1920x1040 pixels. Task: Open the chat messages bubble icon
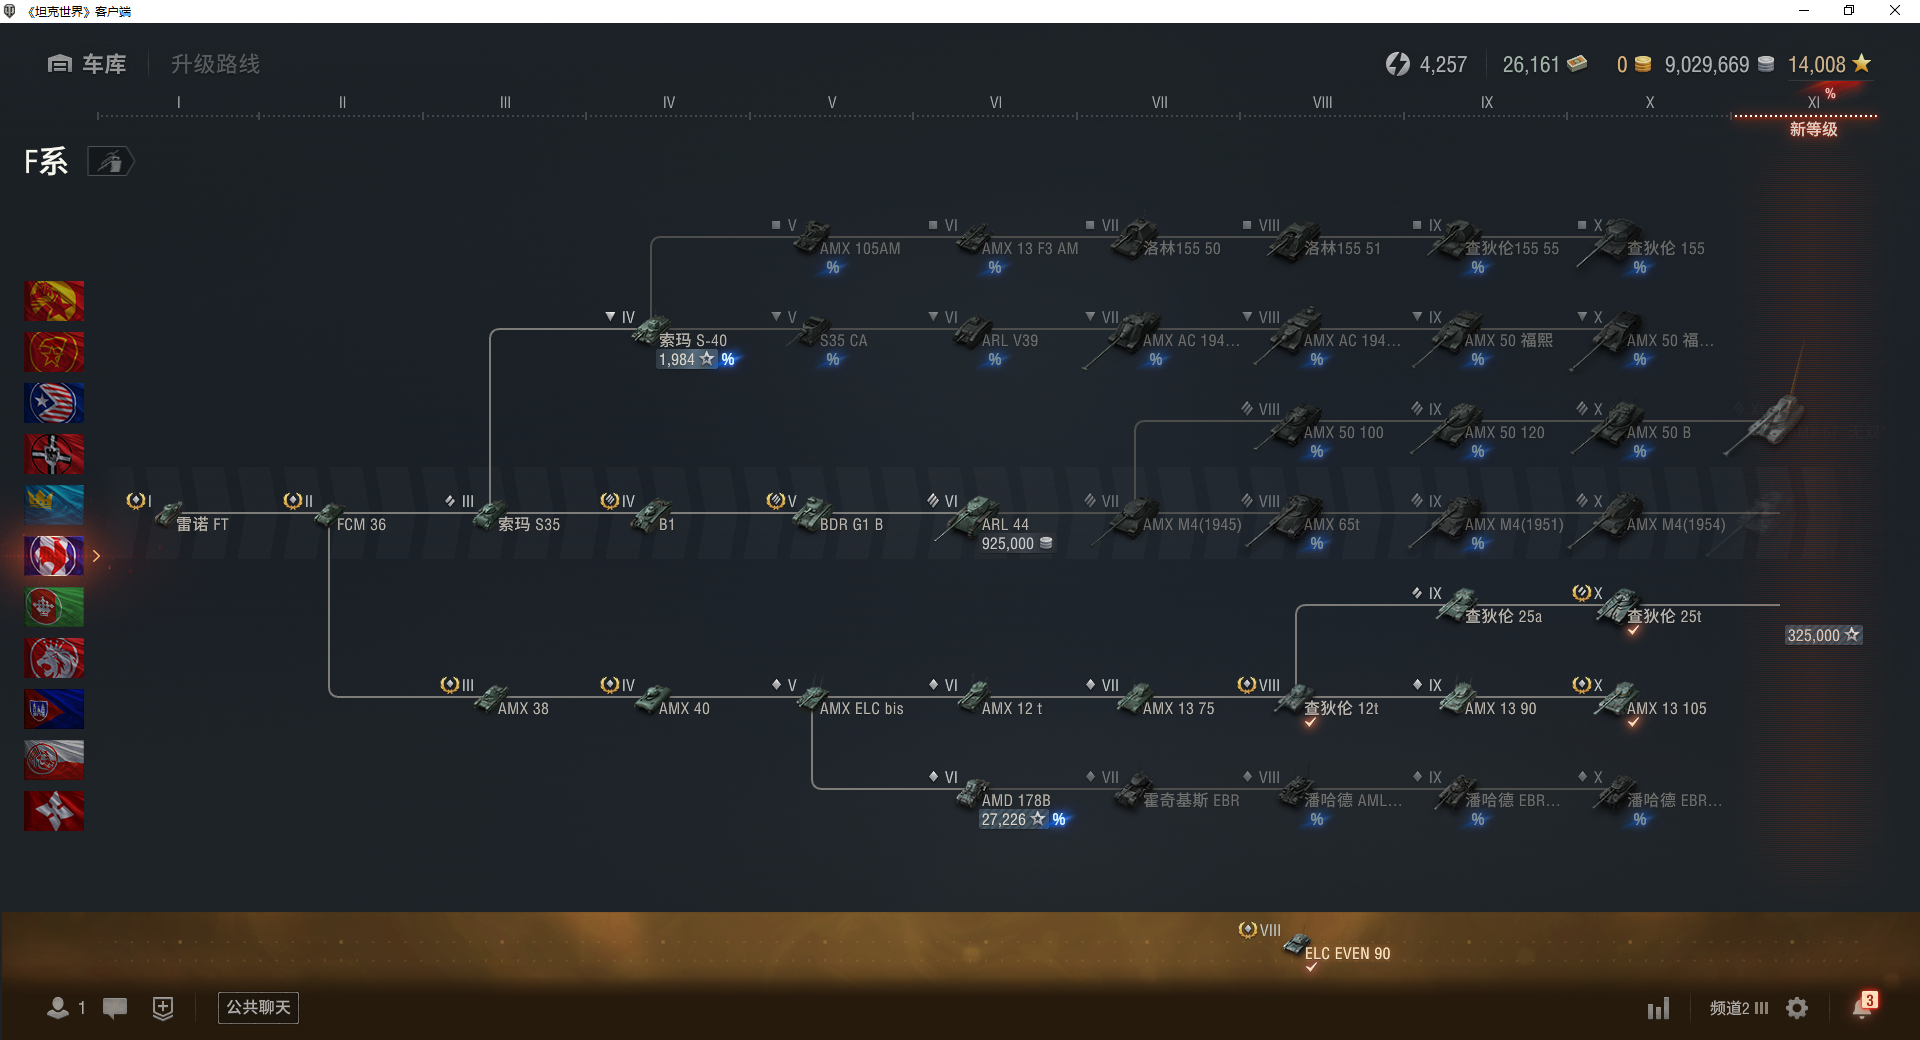click(x=115, y=1008)
